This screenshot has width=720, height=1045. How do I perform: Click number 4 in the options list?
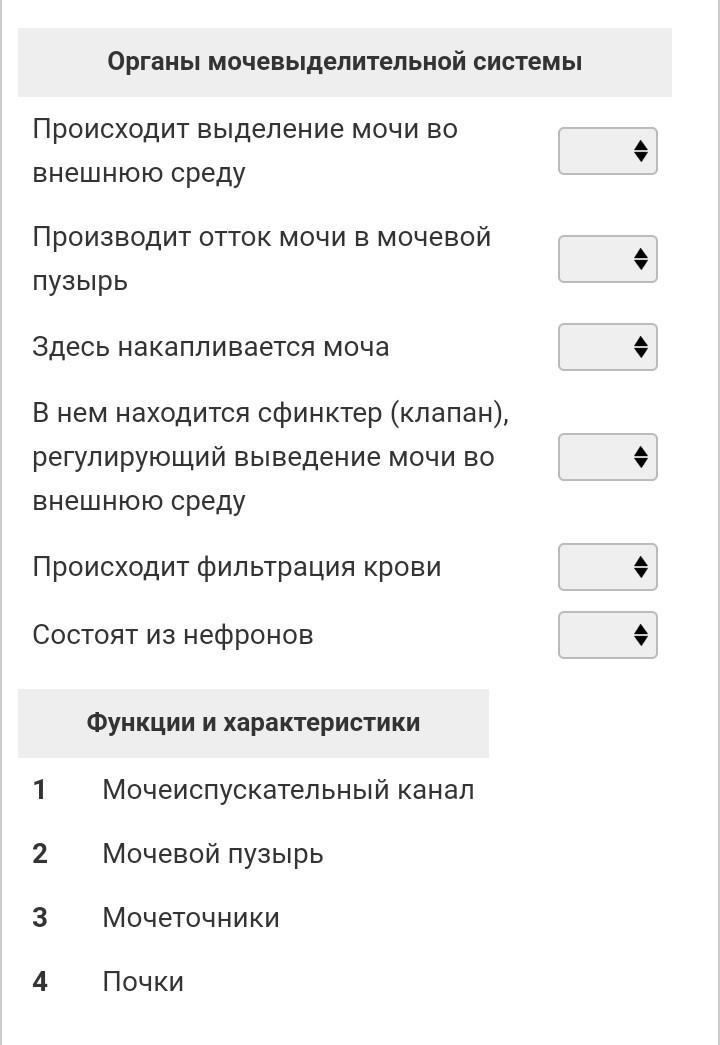(39, 982)
